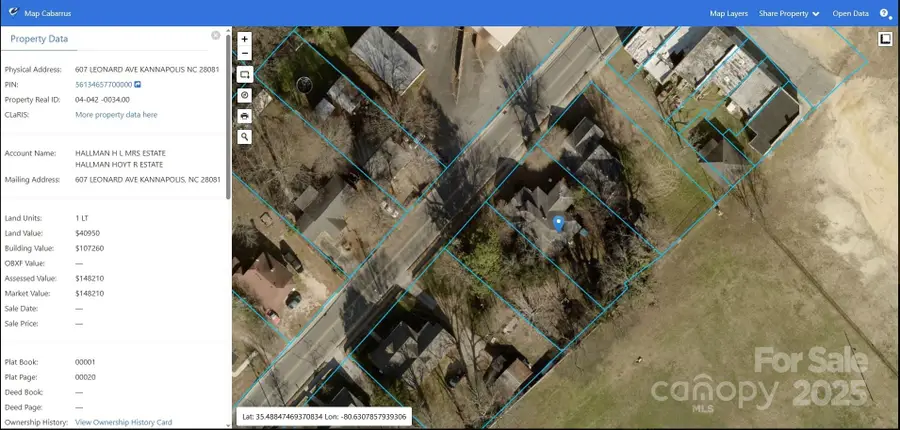The image size is (900, 430).
Task: Open the map search tool
Action: tap(245, 137)
